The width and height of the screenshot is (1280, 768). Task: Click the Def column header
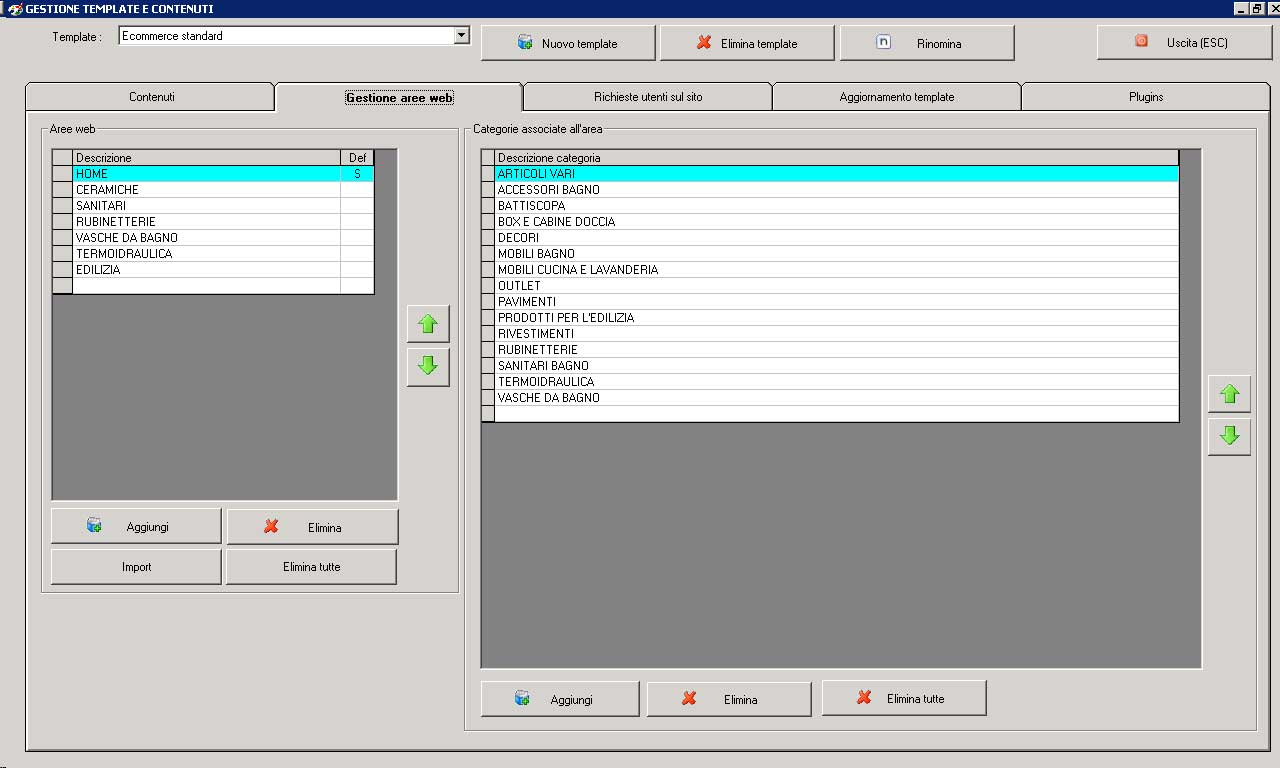[357, 158]
